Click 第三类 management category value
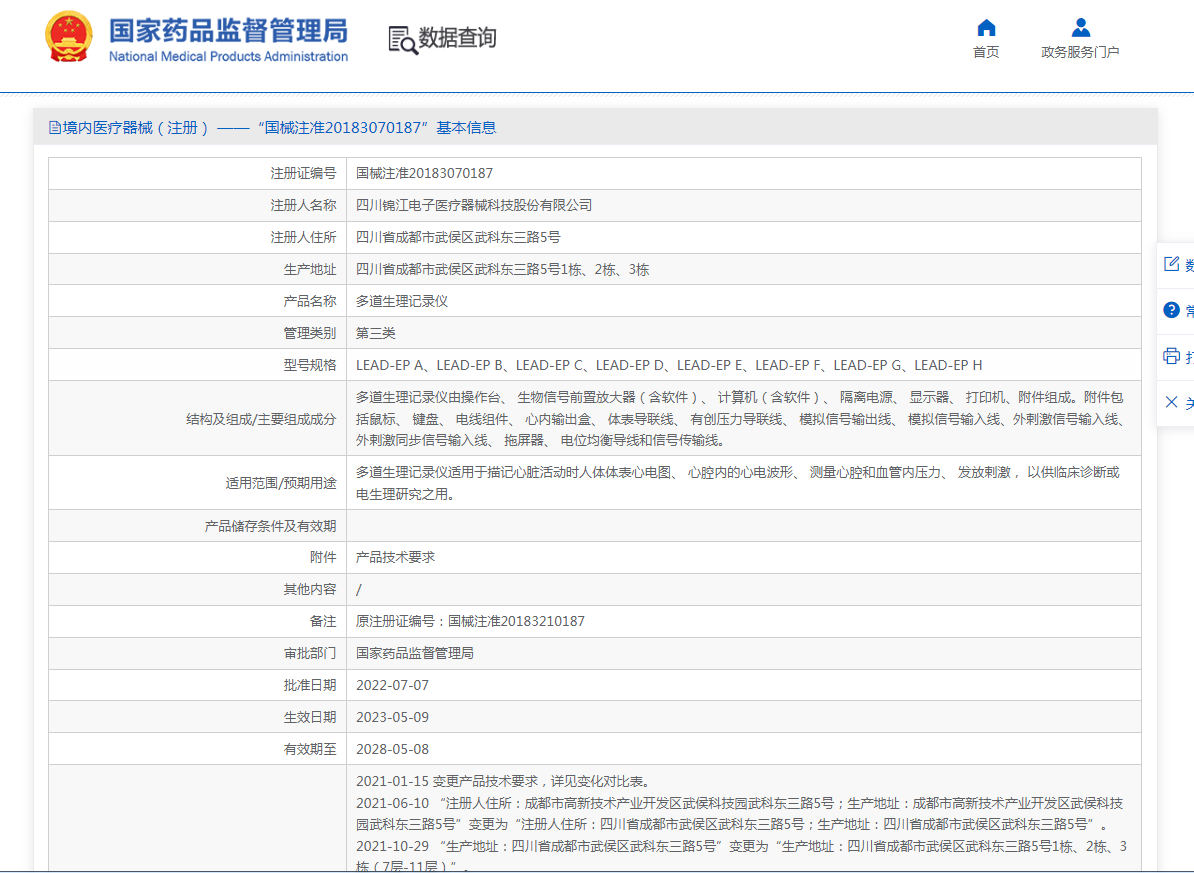1194x873 pixels. coord(375,333)
